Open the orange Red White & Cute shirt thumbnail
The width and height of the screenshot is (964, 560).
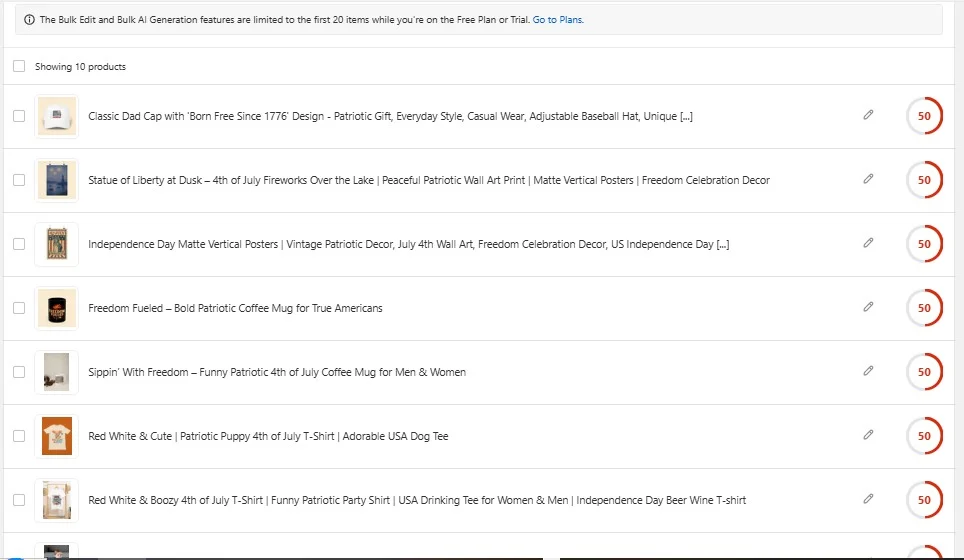point(56,436)
